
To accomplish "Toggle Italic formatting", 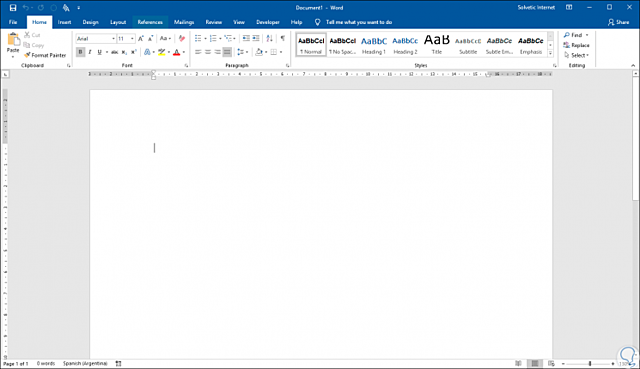I will click(90, 52).
